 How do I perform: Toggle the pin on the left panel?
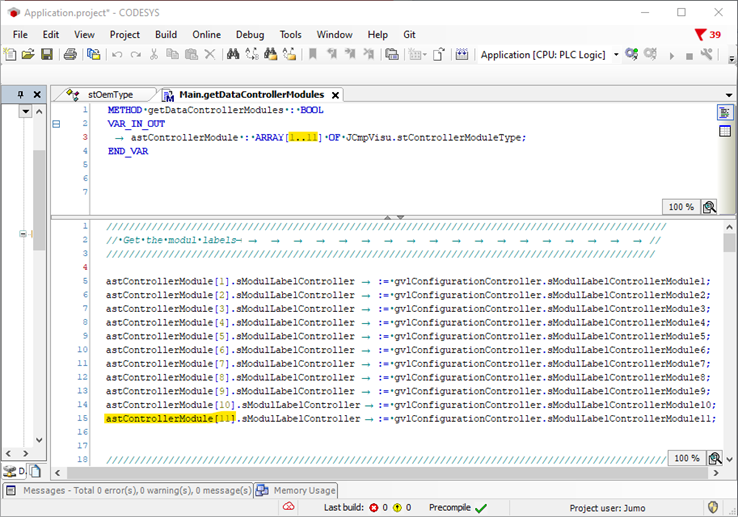(x=21, y=95)
